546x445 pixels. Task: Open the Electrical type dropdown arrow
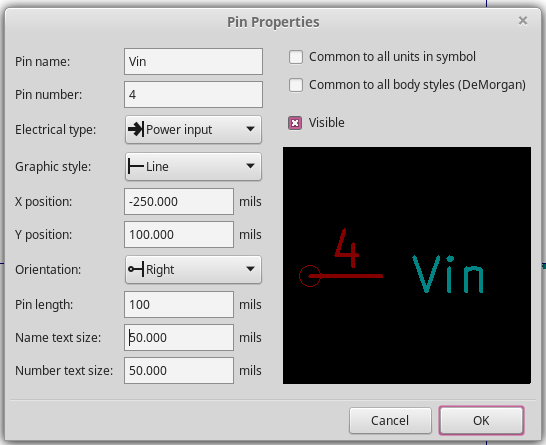(250, 129)
